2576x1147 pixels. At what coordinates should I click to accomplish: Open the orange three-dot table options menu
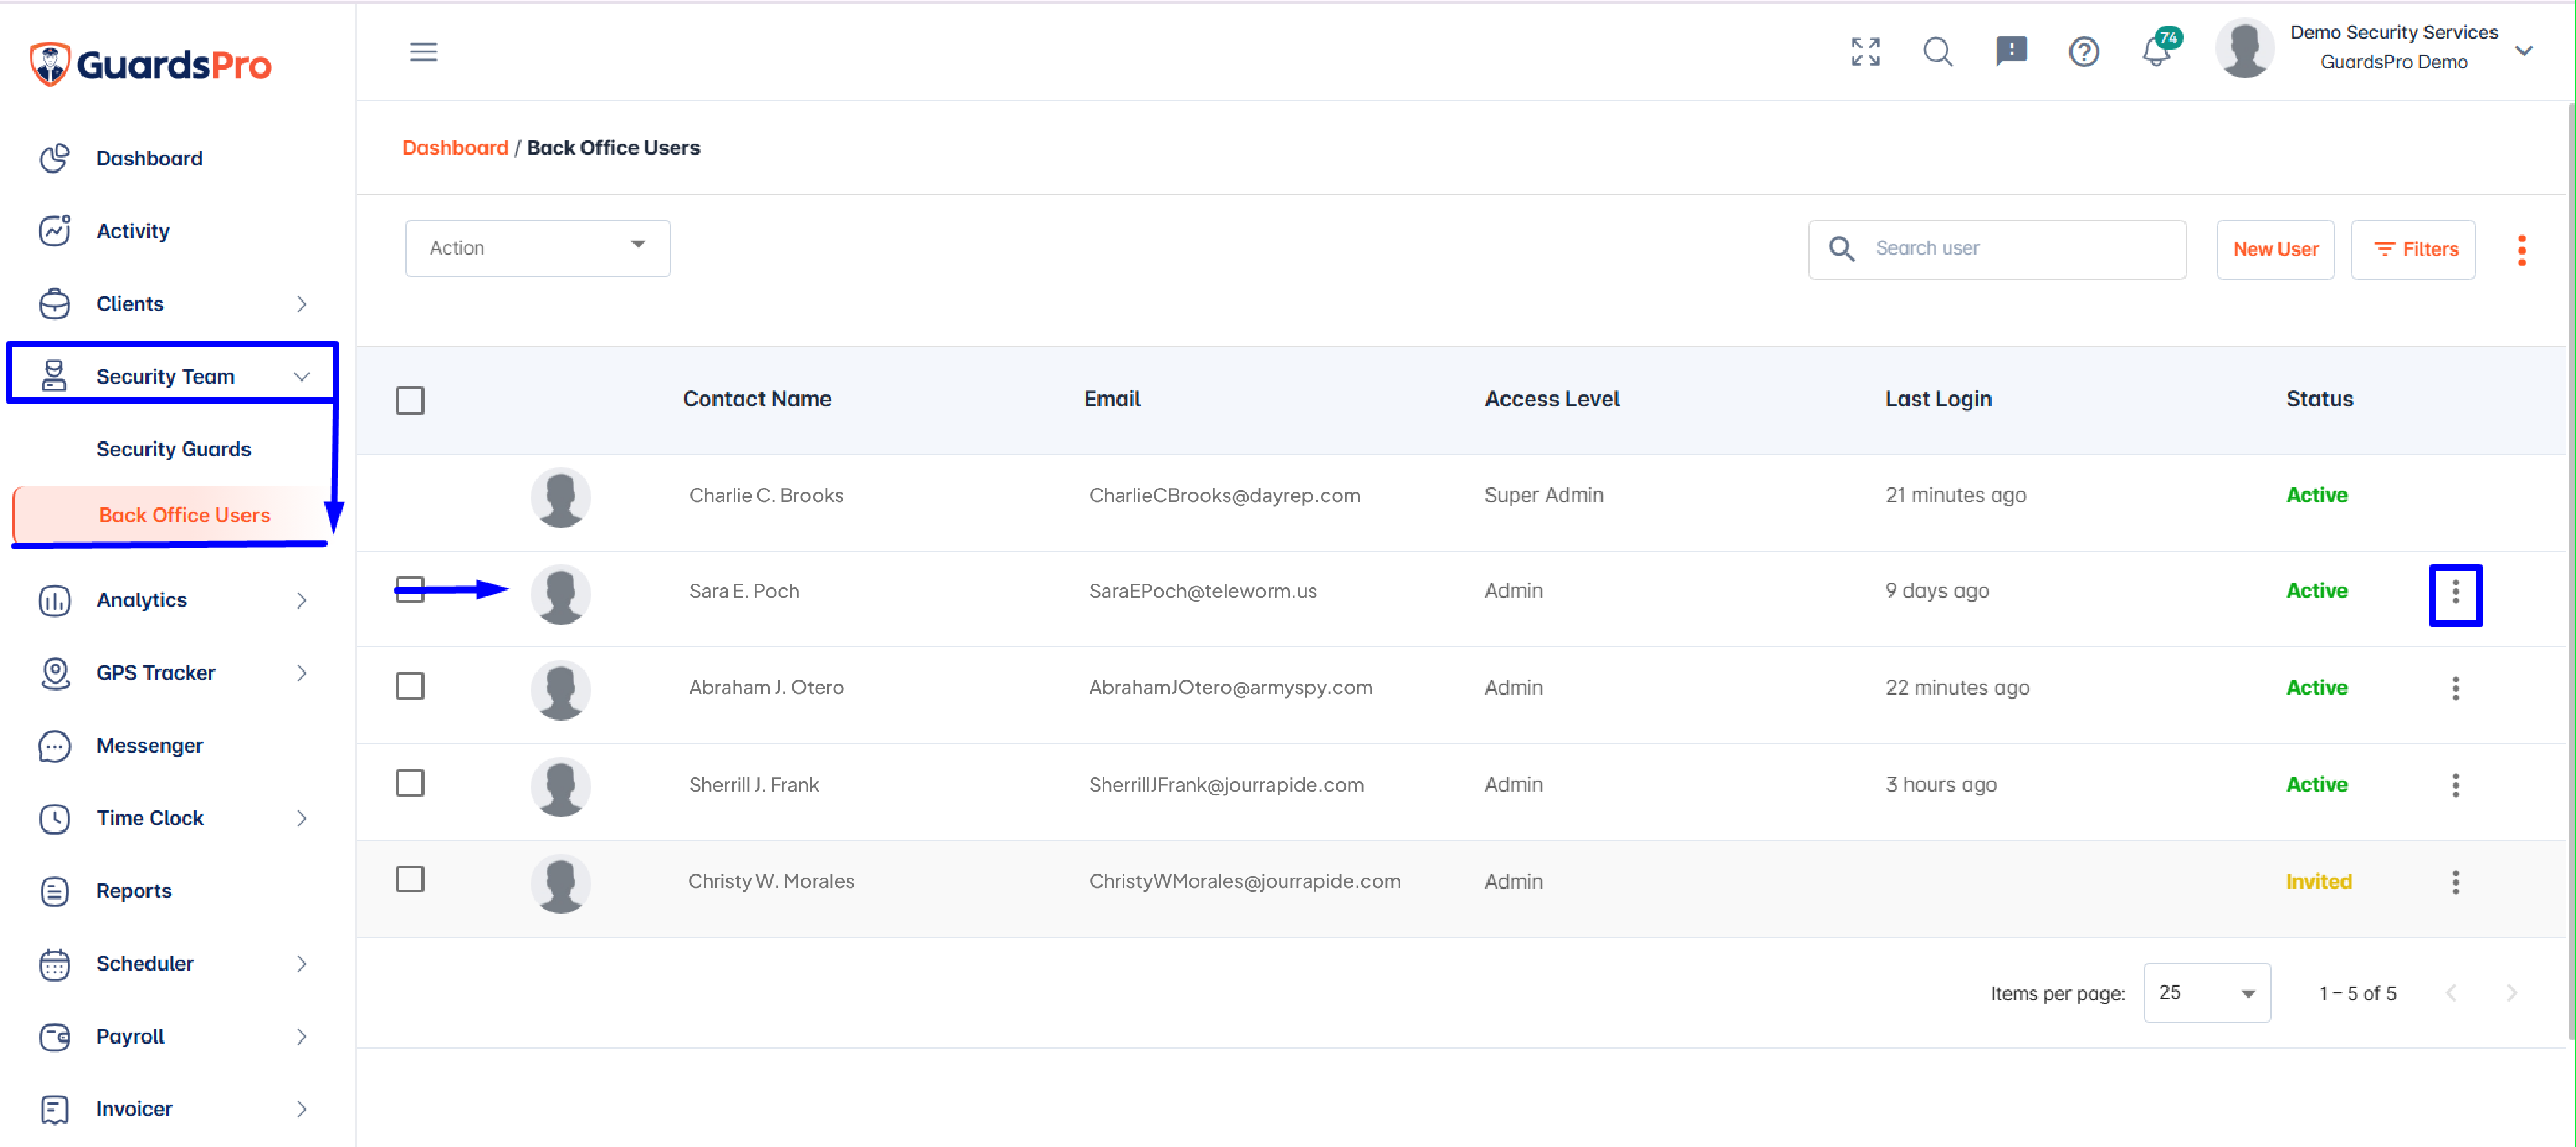coord(2521,250)
